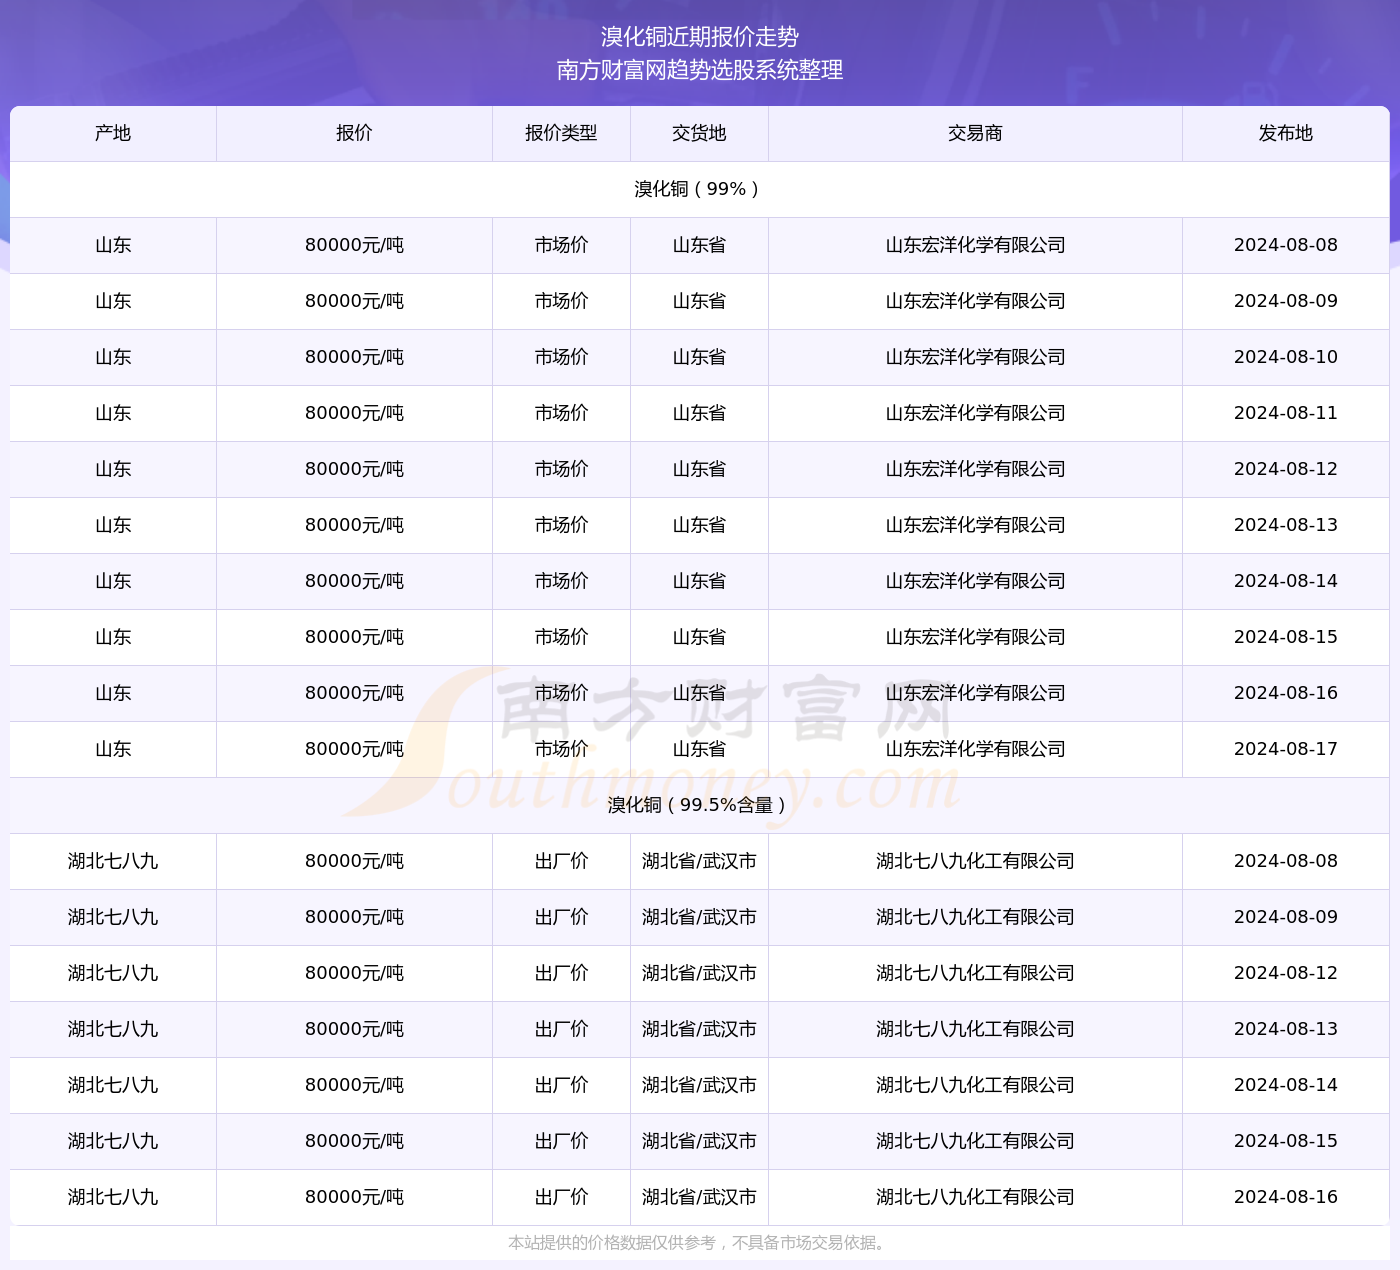Click the 发布地 column header
1400x1270 pixels.
tap(1285, 133)
